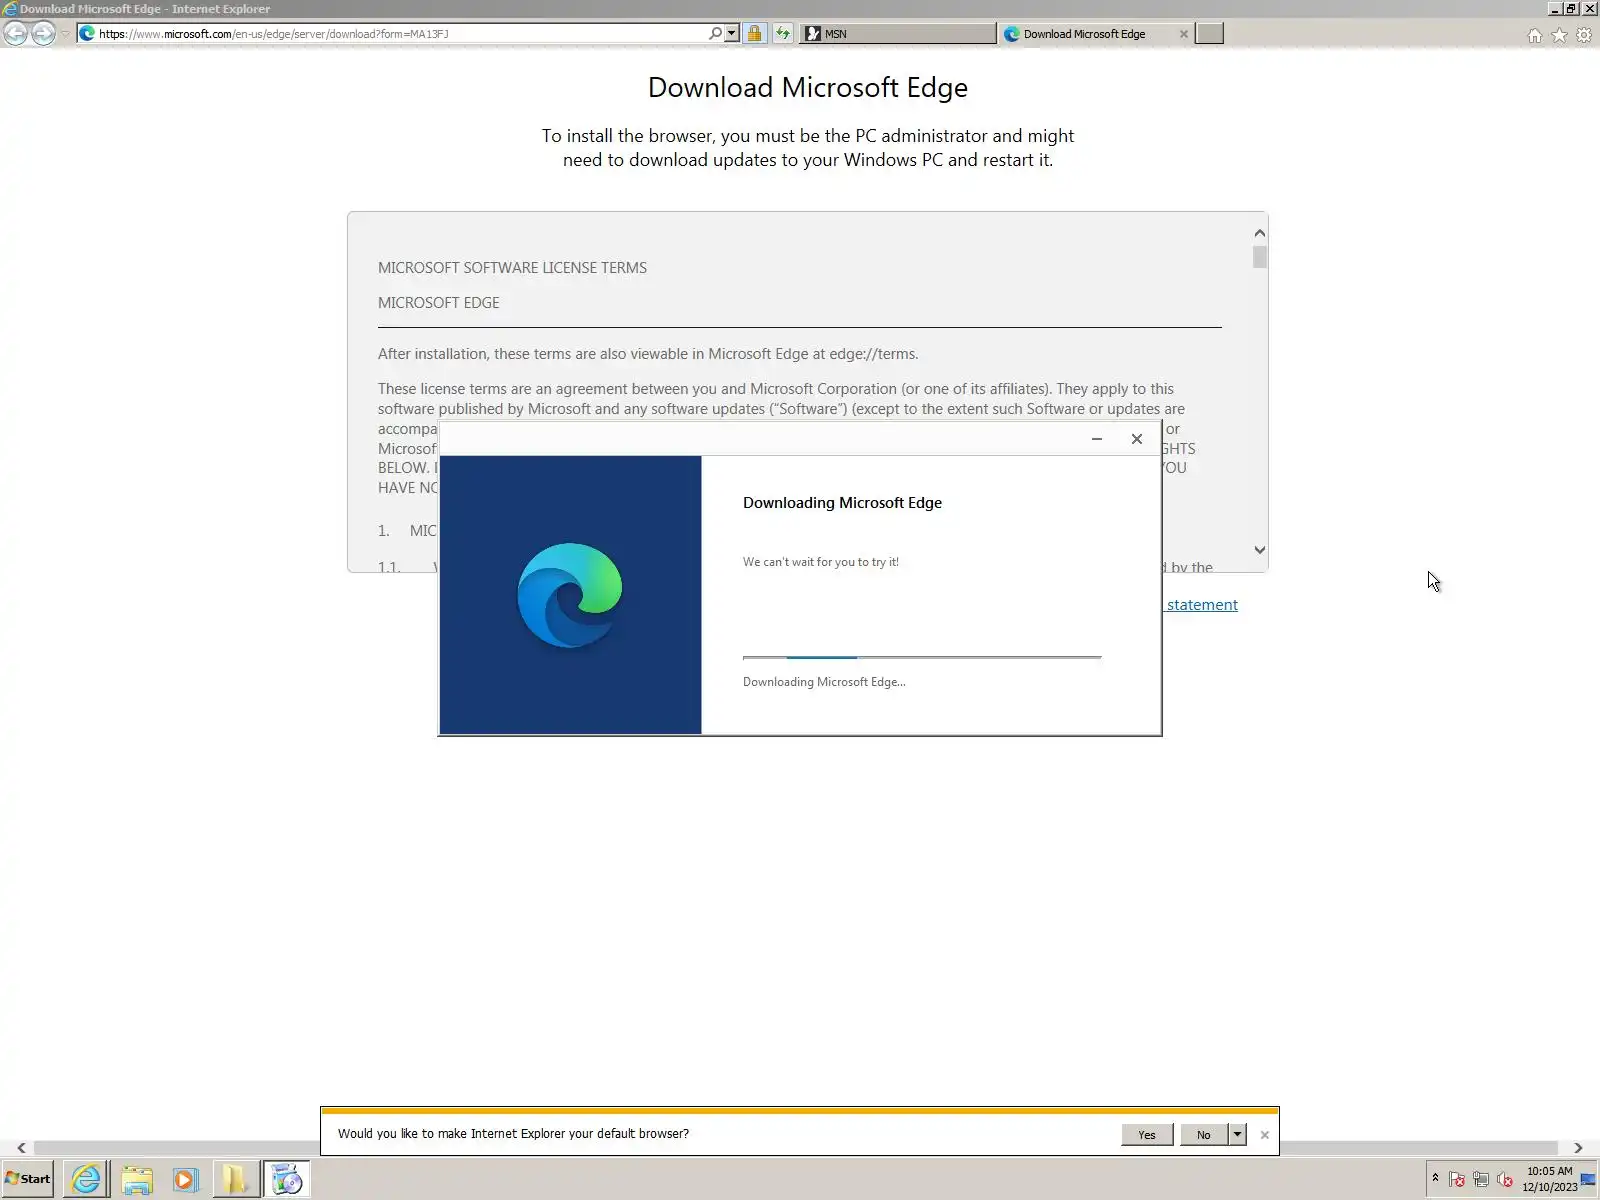Open the Home page icon
This screenshot has height=1200, width=1600.
pyautogui.click(x=1535, y=35)
